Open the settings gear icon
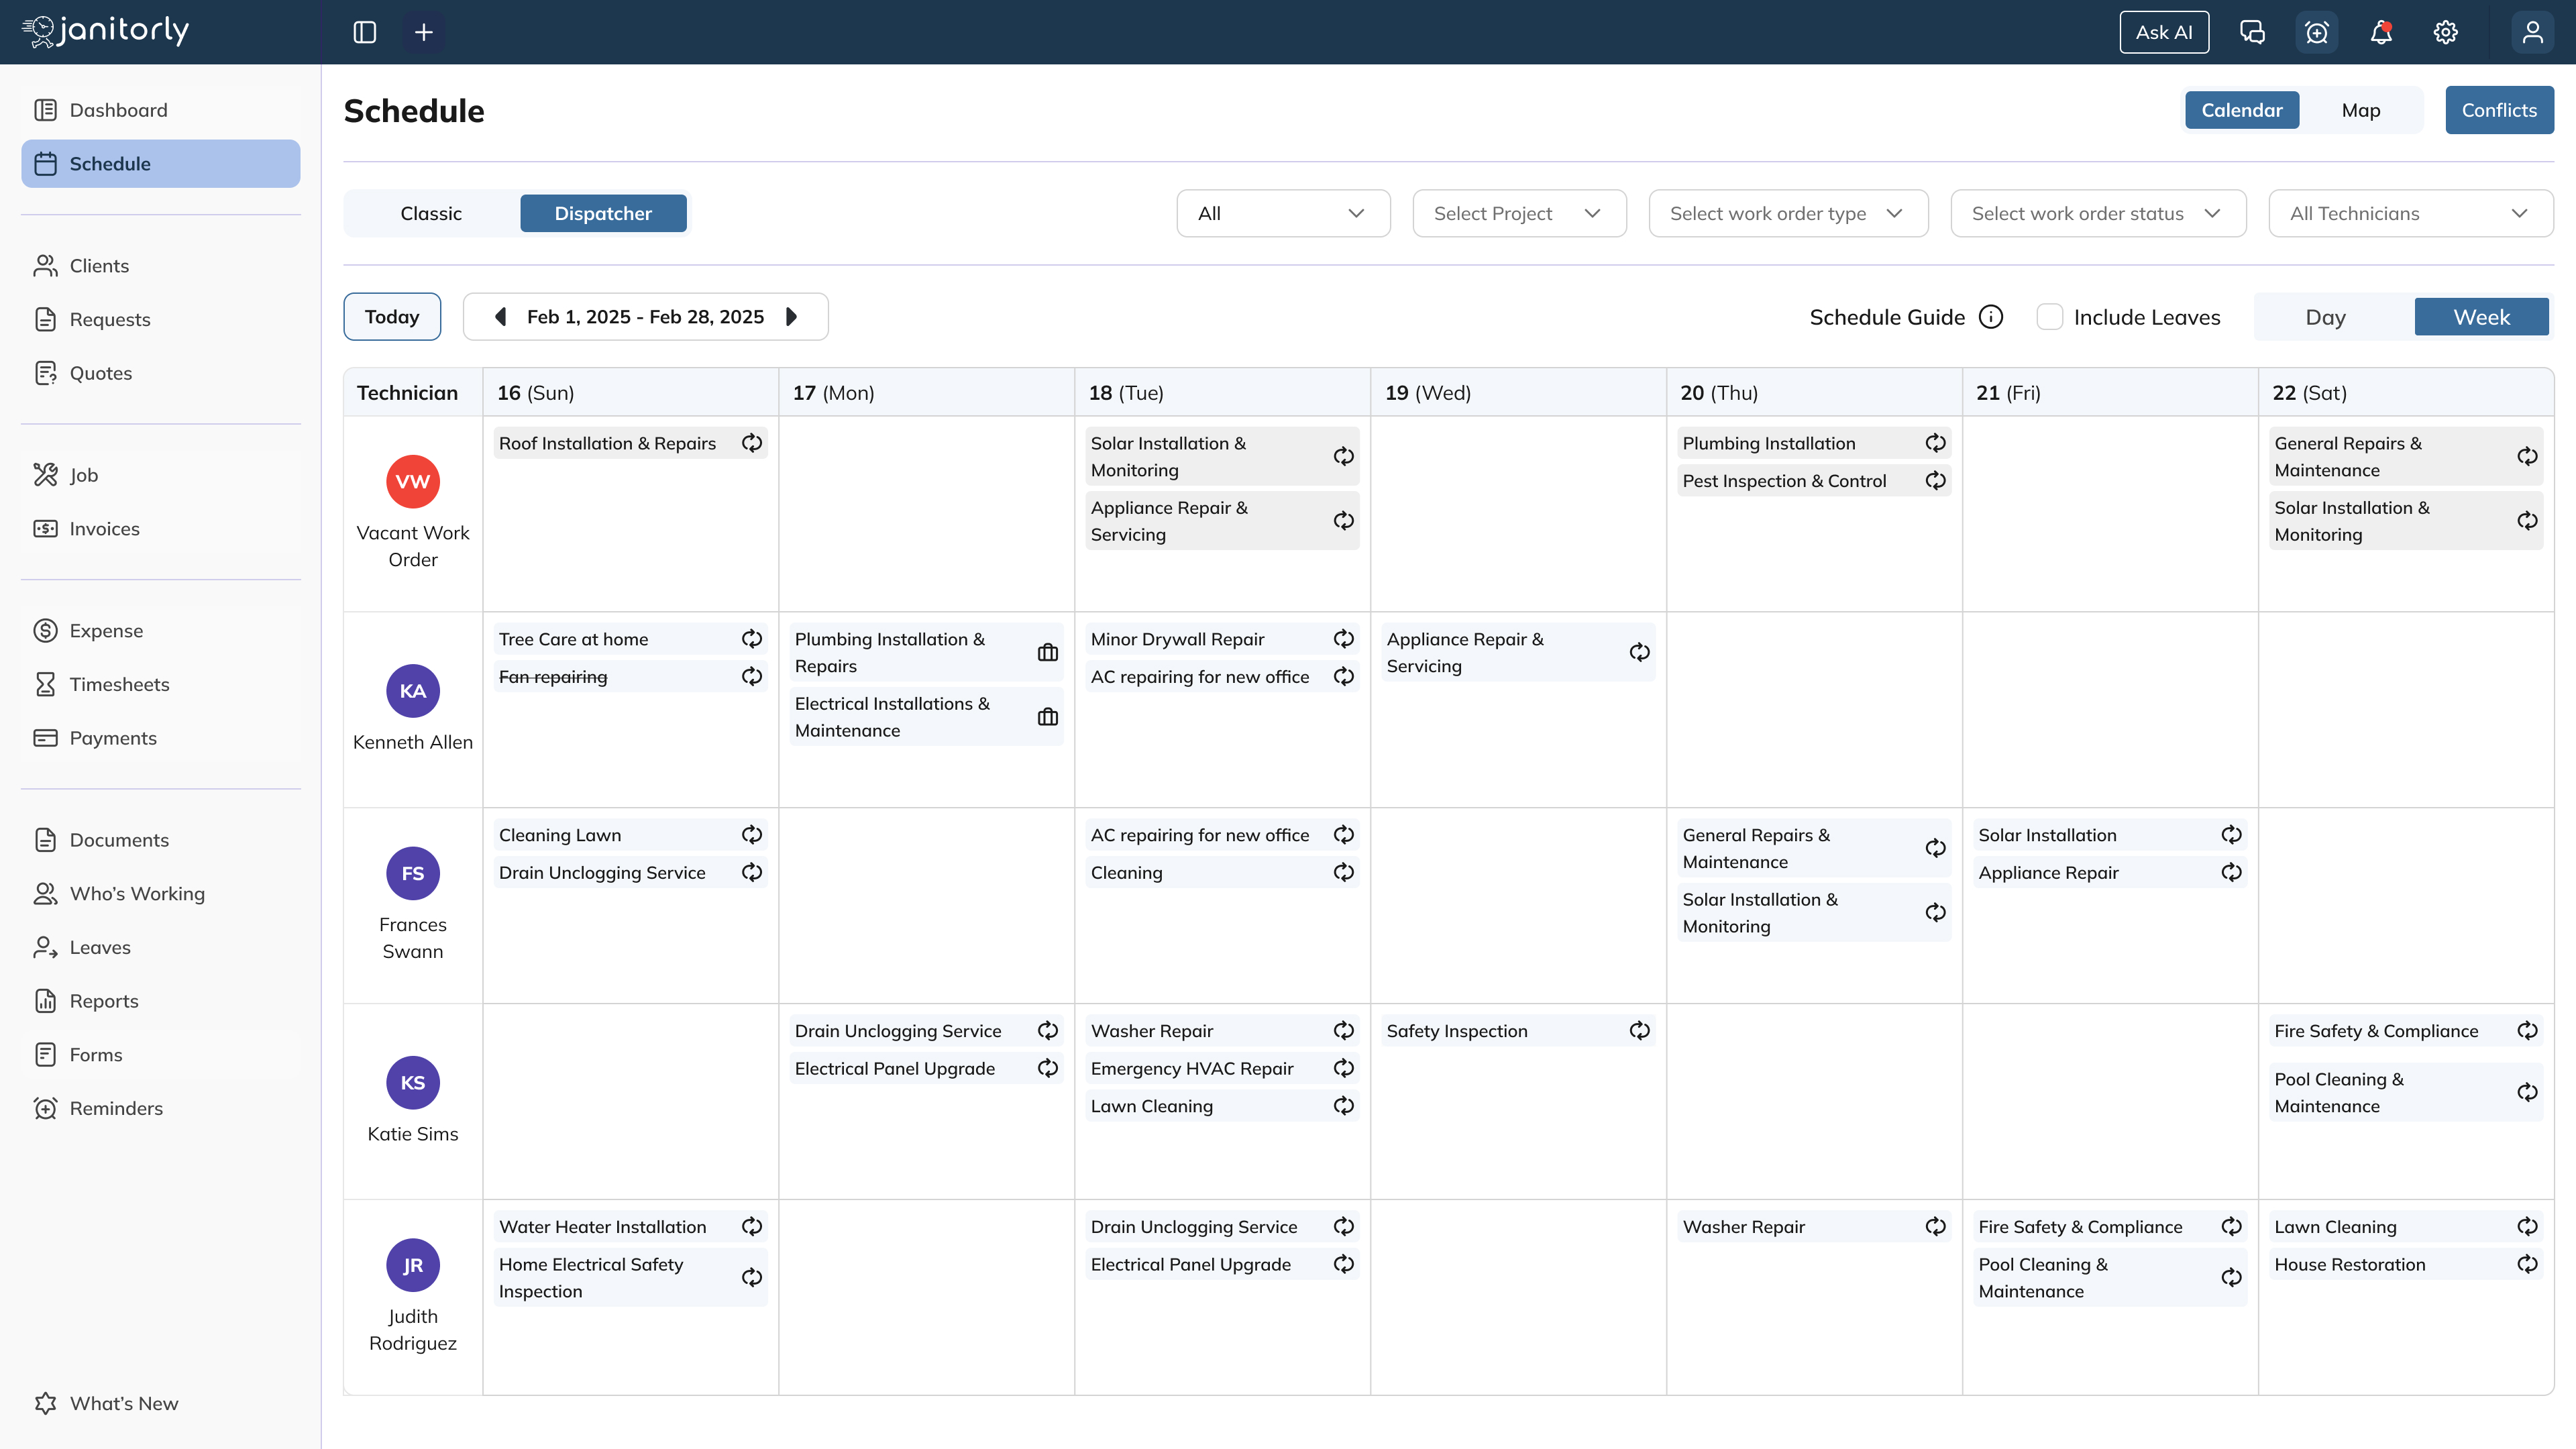Viewport: 2576px width, 1449px height. point(2446,32)
